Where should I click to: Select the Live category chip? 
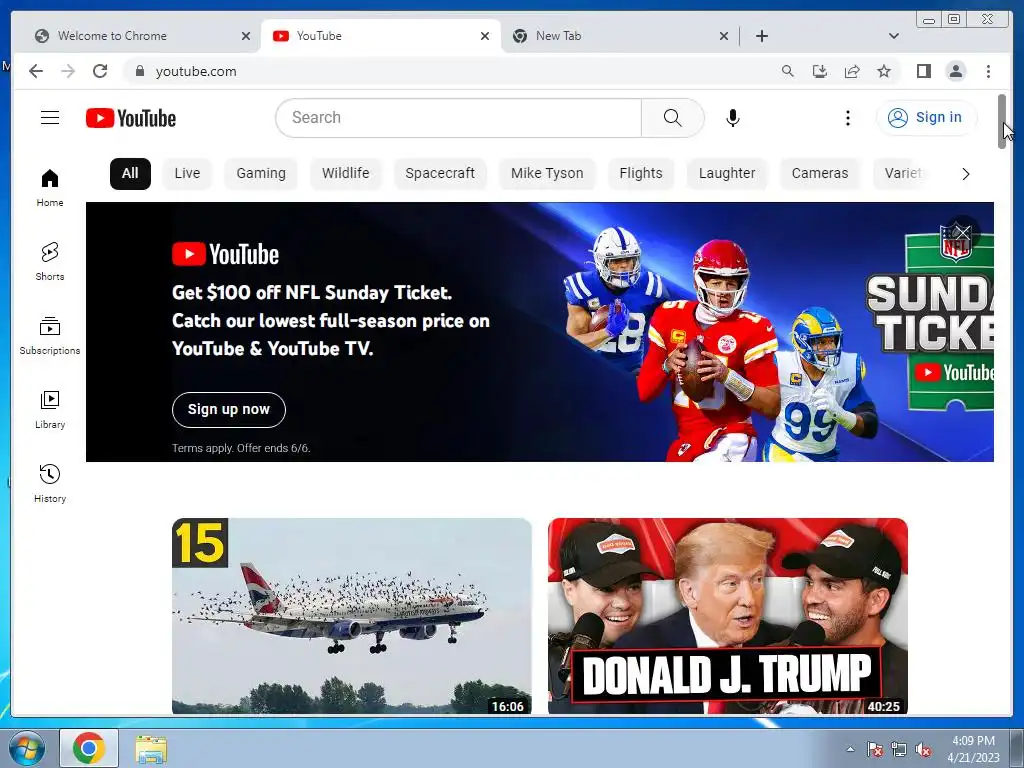187,174
